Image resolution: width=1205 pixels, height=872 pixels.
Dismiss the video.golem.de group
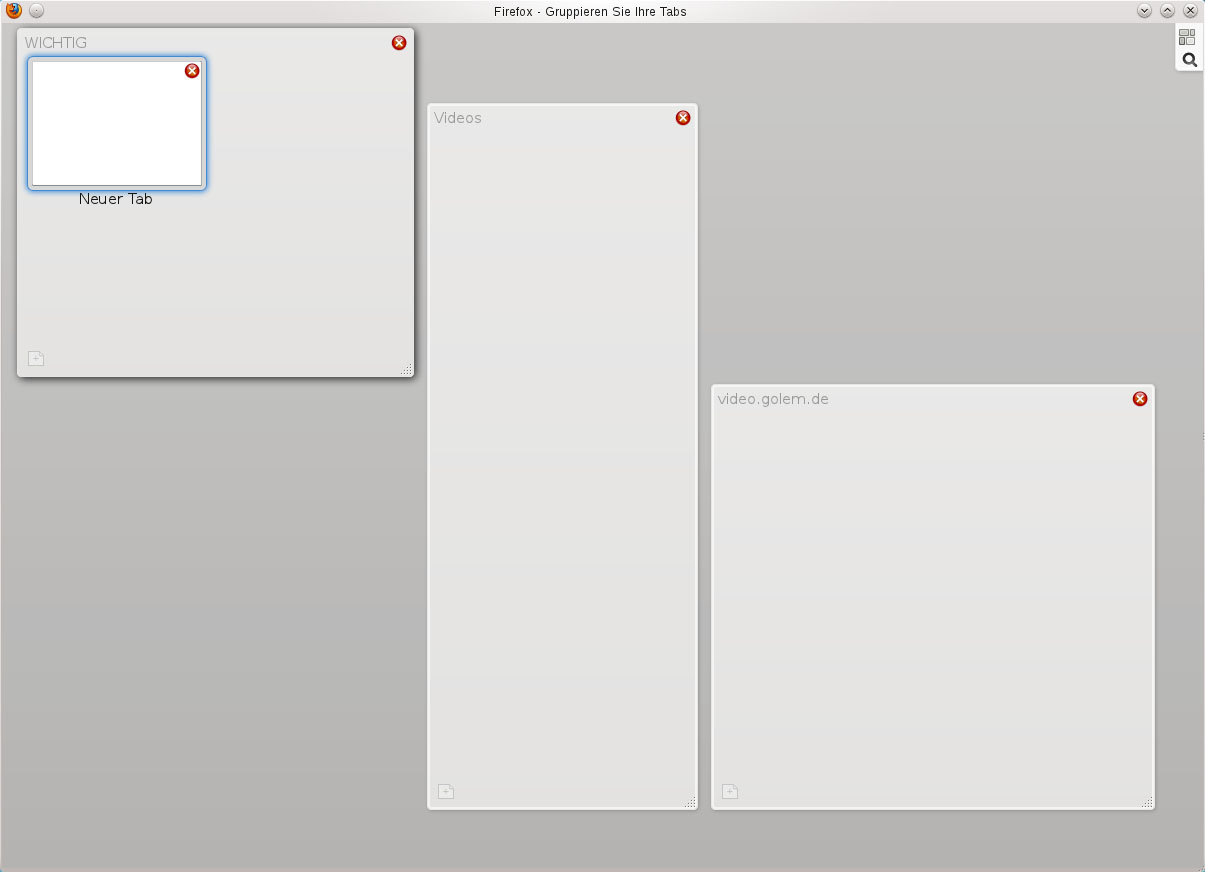[x=1140, y=398]
